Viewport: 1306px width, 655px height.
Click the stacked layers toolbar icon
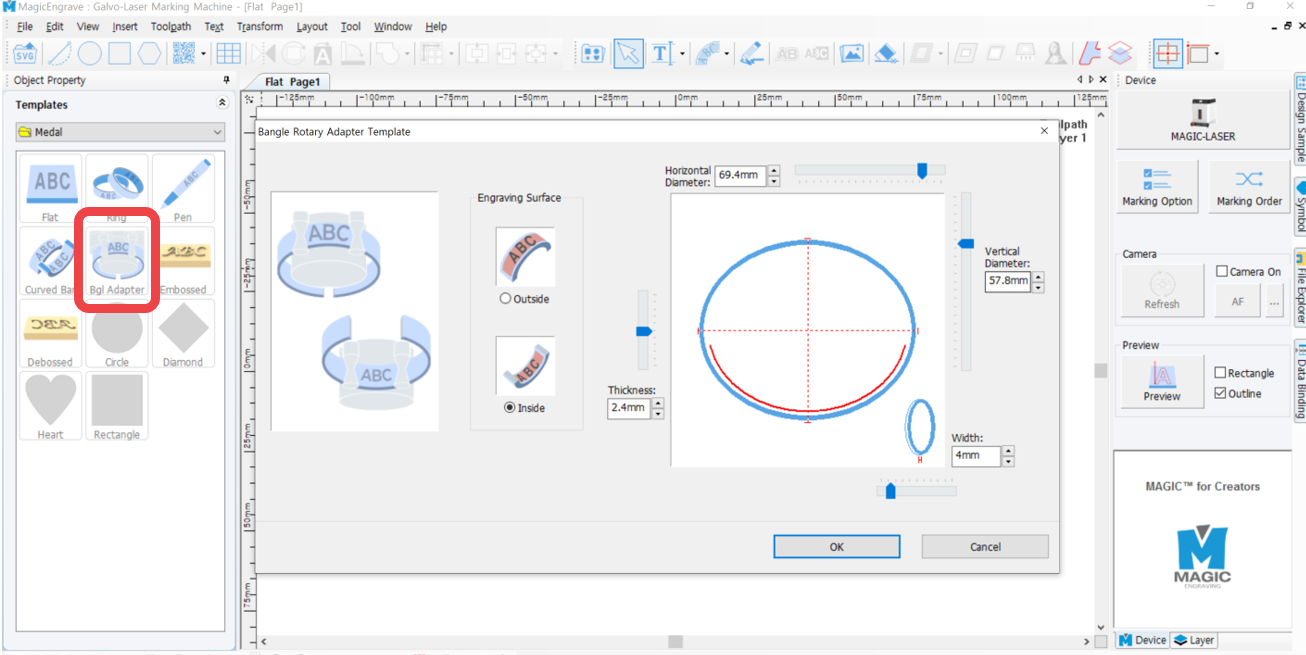(1120, 53)
